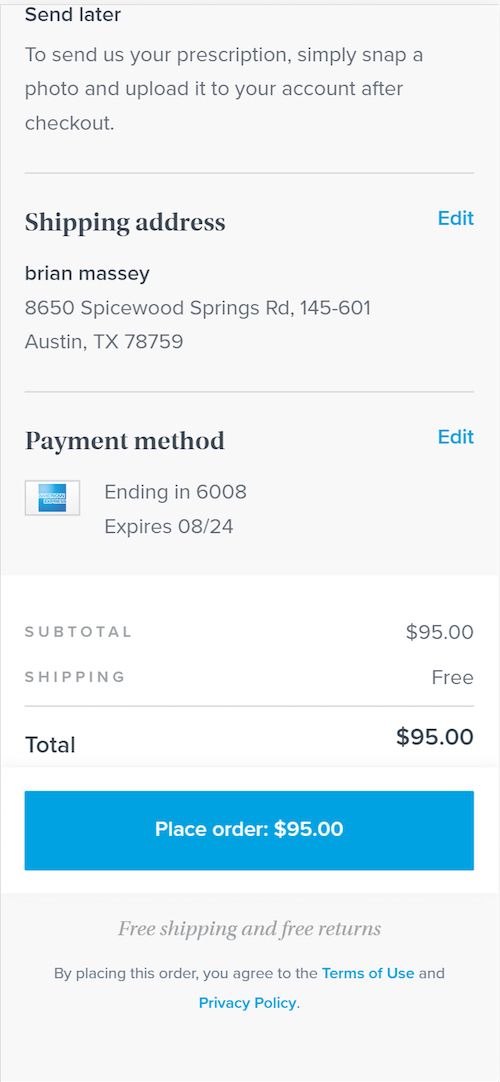This screenshot has height=1082, width=500.
Task: Click the name brian massey
Action: pyautogui.click(x=87, y=273)
